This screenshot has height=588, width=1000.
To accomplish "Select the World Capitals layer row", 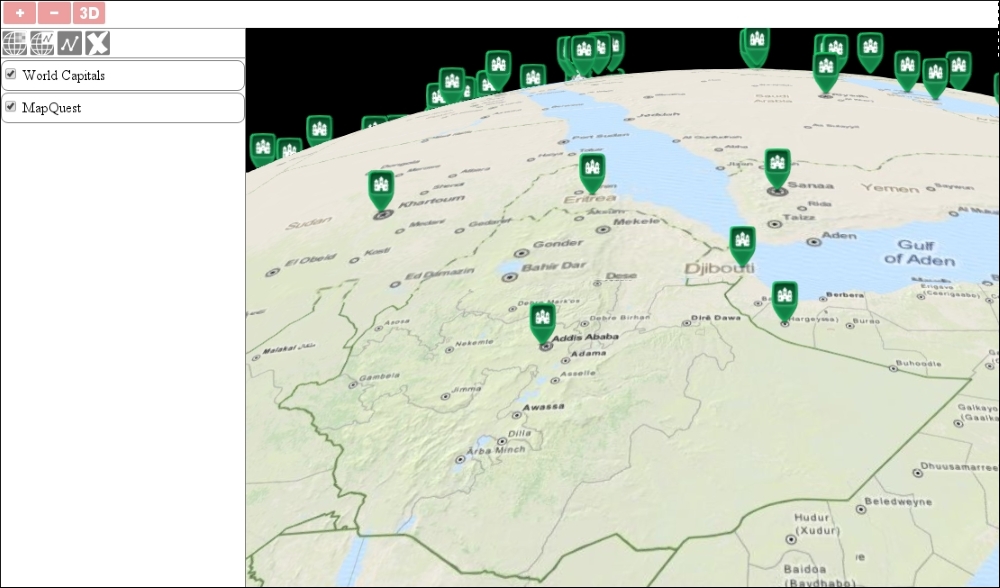I will click(123, 75).
